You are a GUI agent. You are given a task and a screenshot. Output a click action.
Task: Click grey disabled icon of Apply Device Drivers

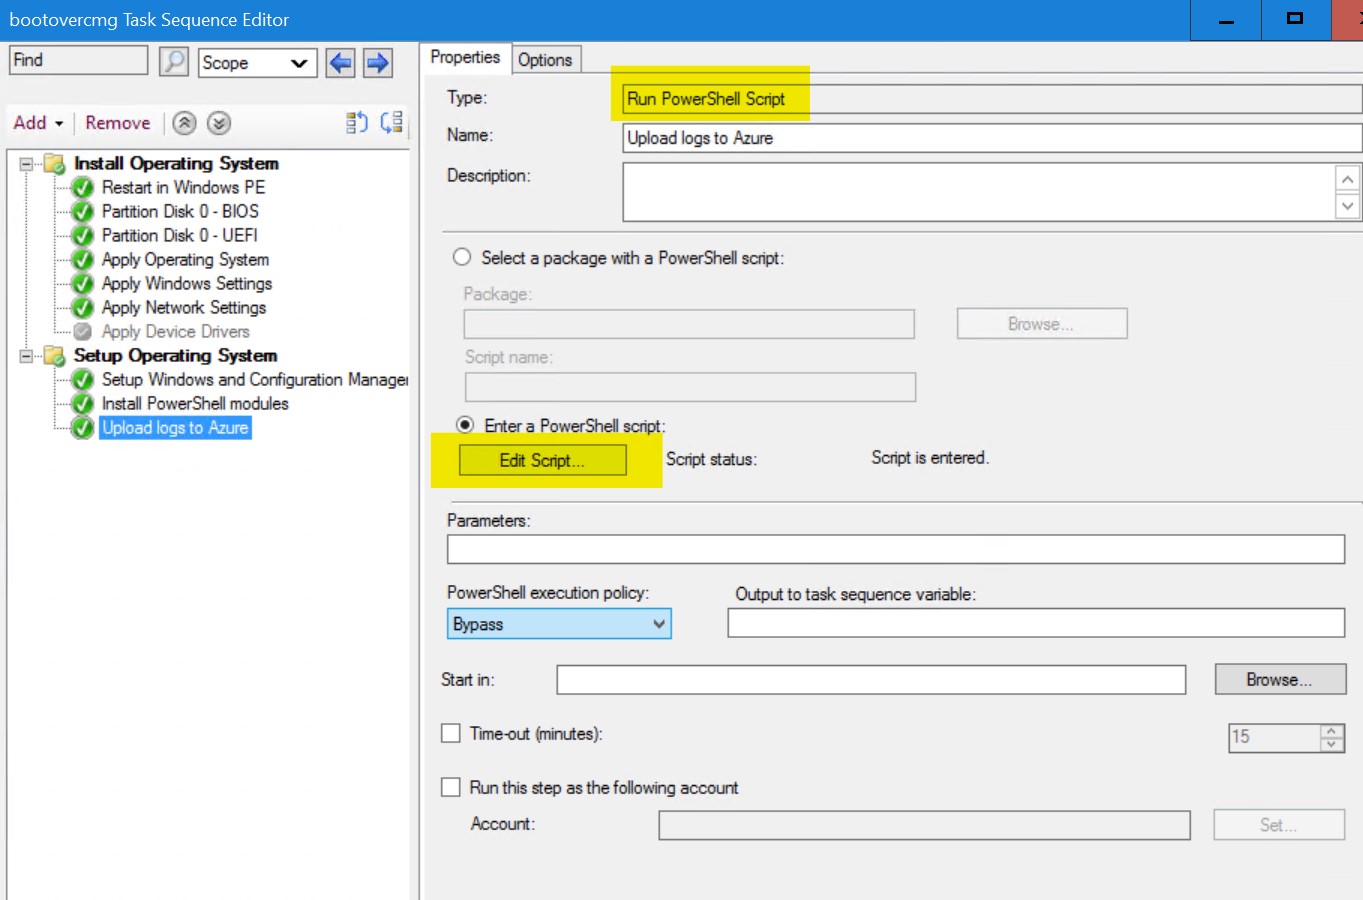(x=83, y=331)
